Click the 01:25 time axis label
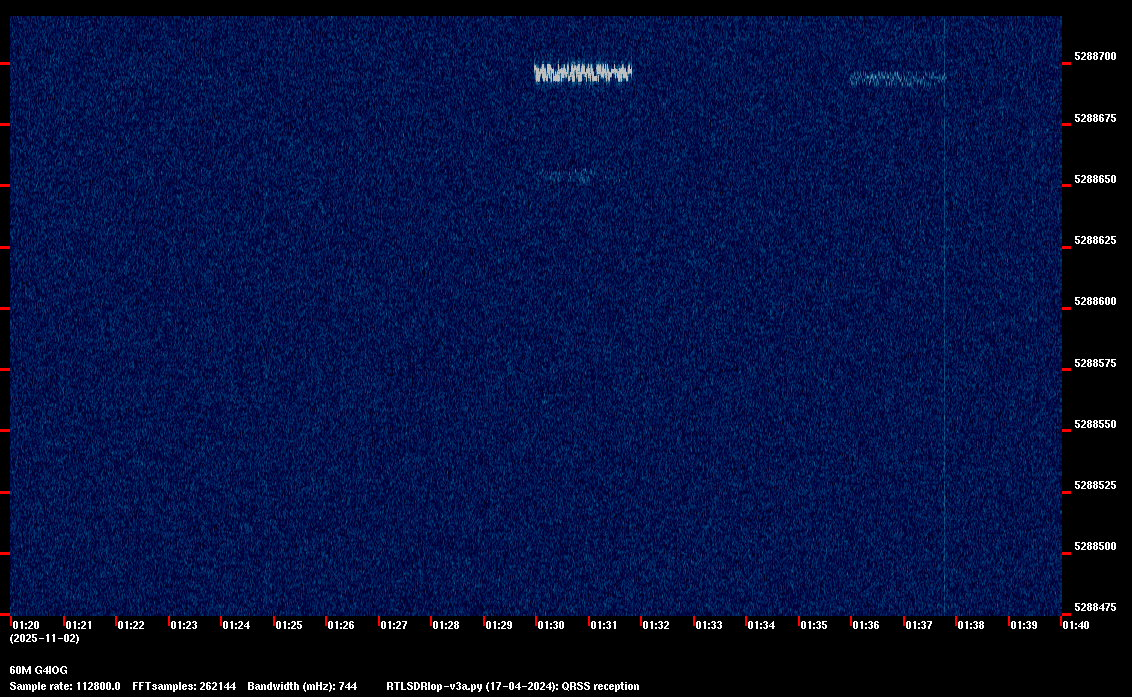Viewport: 1132px width, 697px height. click(x=289, y=625)
